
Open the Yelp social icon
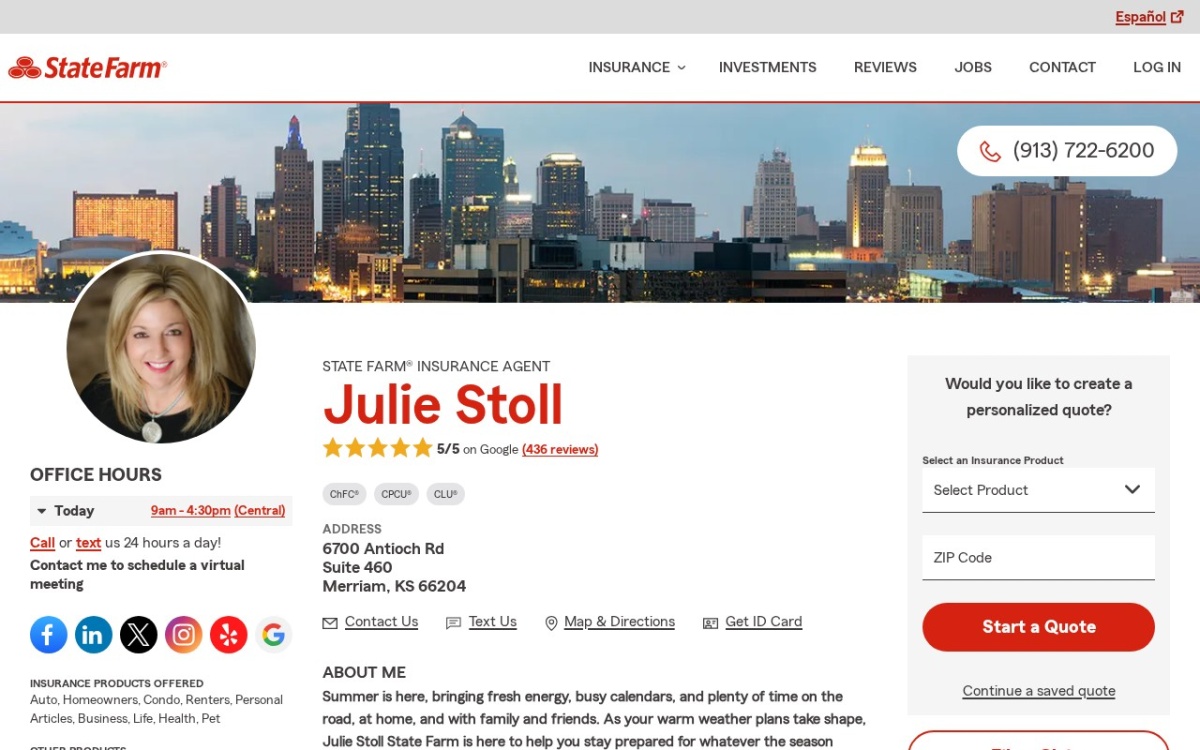coord(229,634)
